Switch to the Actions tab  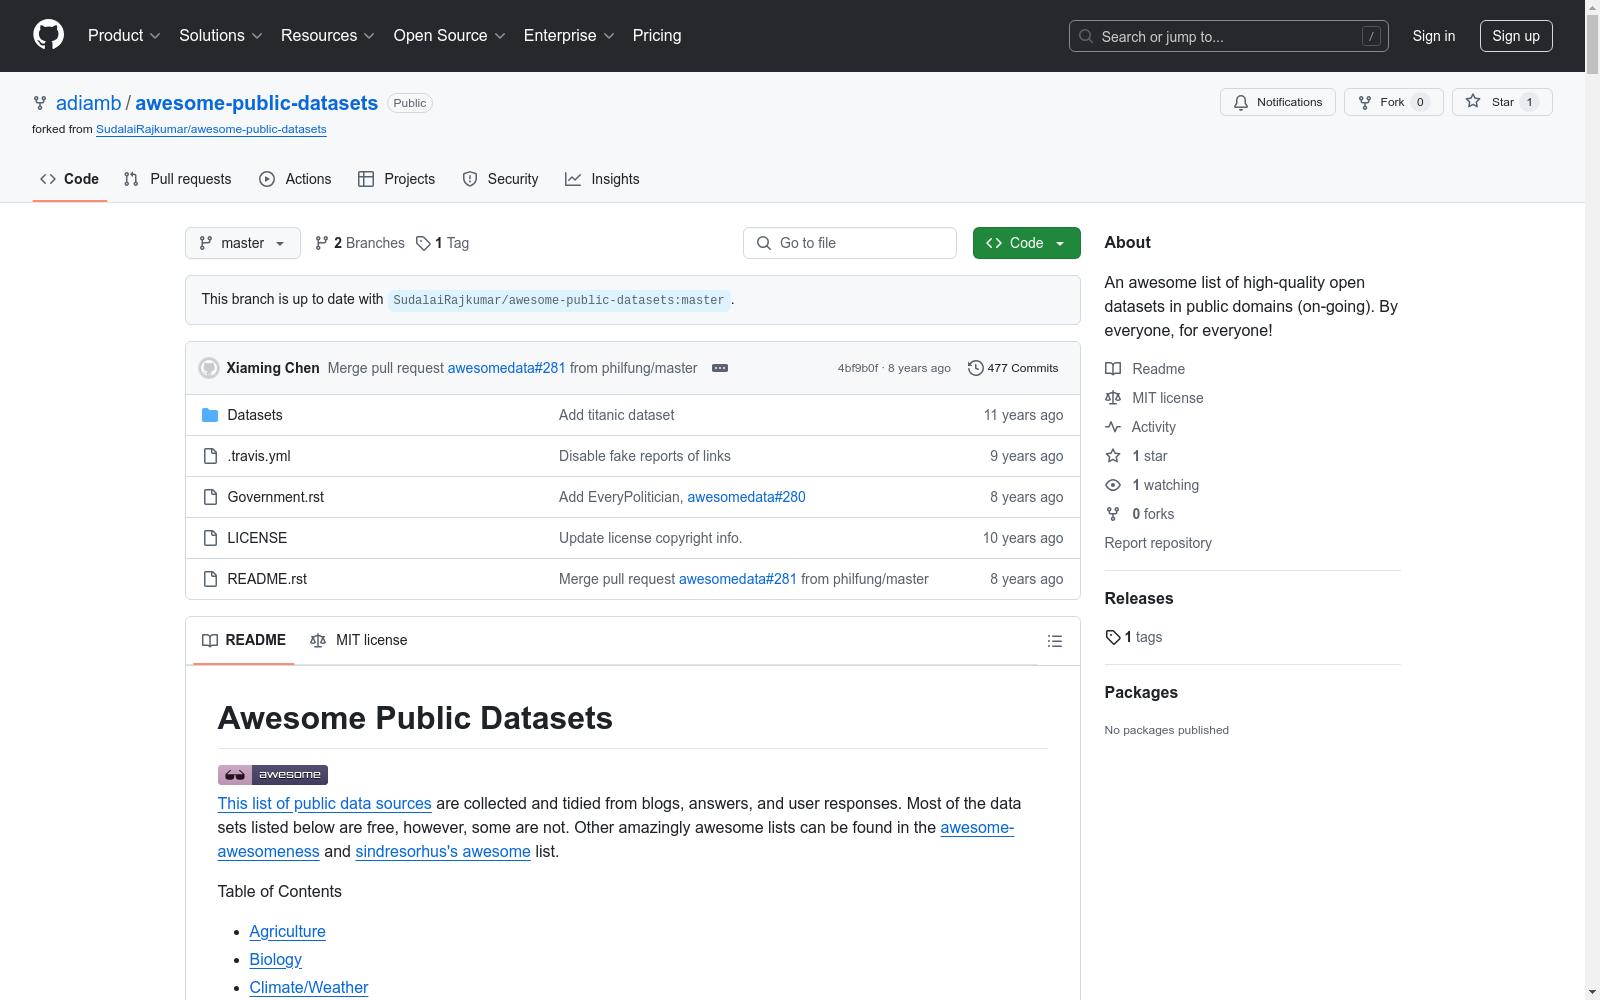coord(295,179)
